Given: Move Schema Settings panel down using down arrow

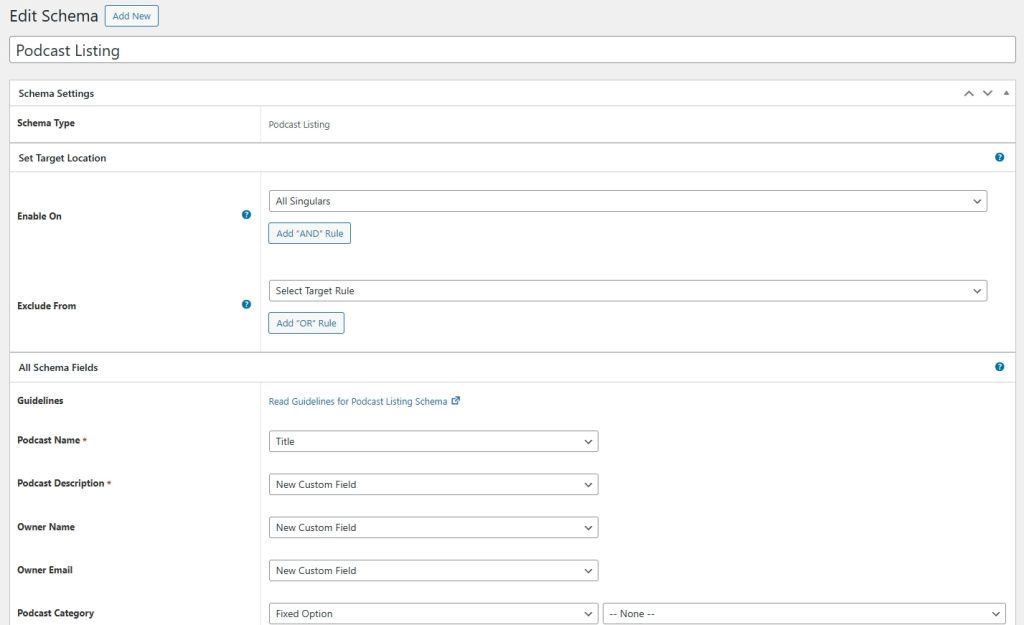Looking at the screenshot, I should tap(987, 92).
